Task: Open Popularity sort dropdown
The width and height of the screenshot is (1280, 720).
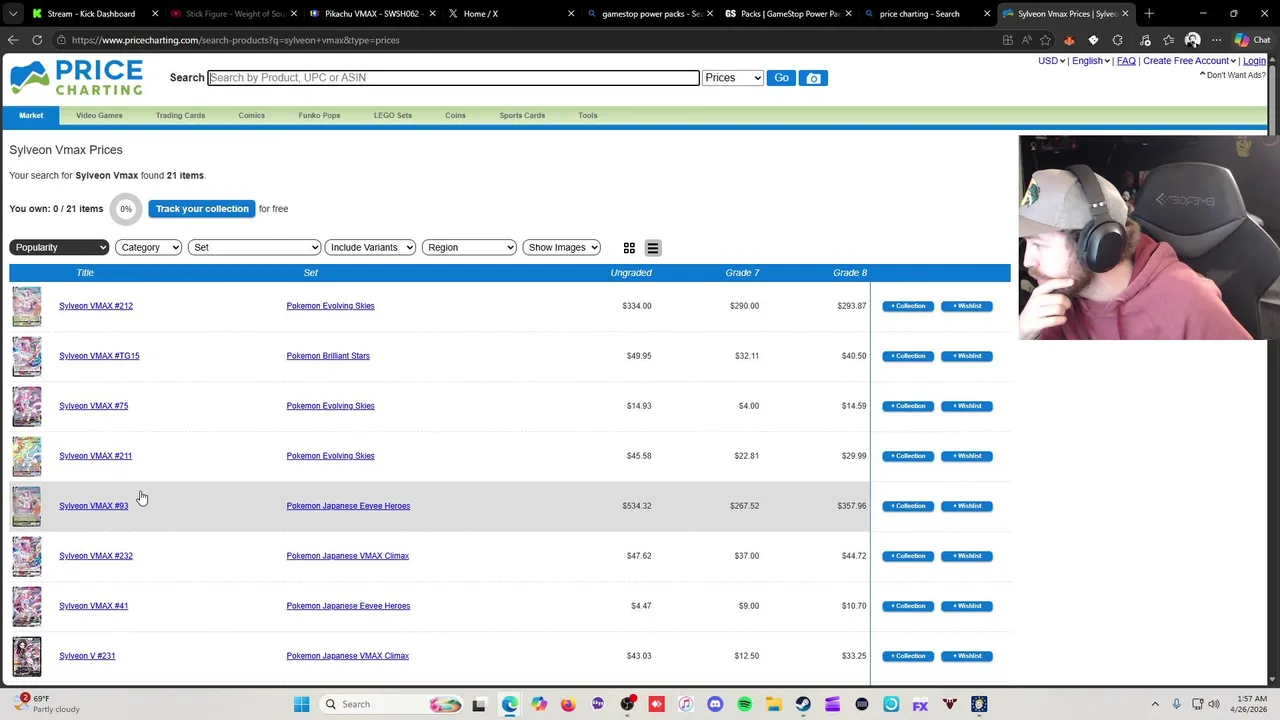Action: tap(59, 248)
